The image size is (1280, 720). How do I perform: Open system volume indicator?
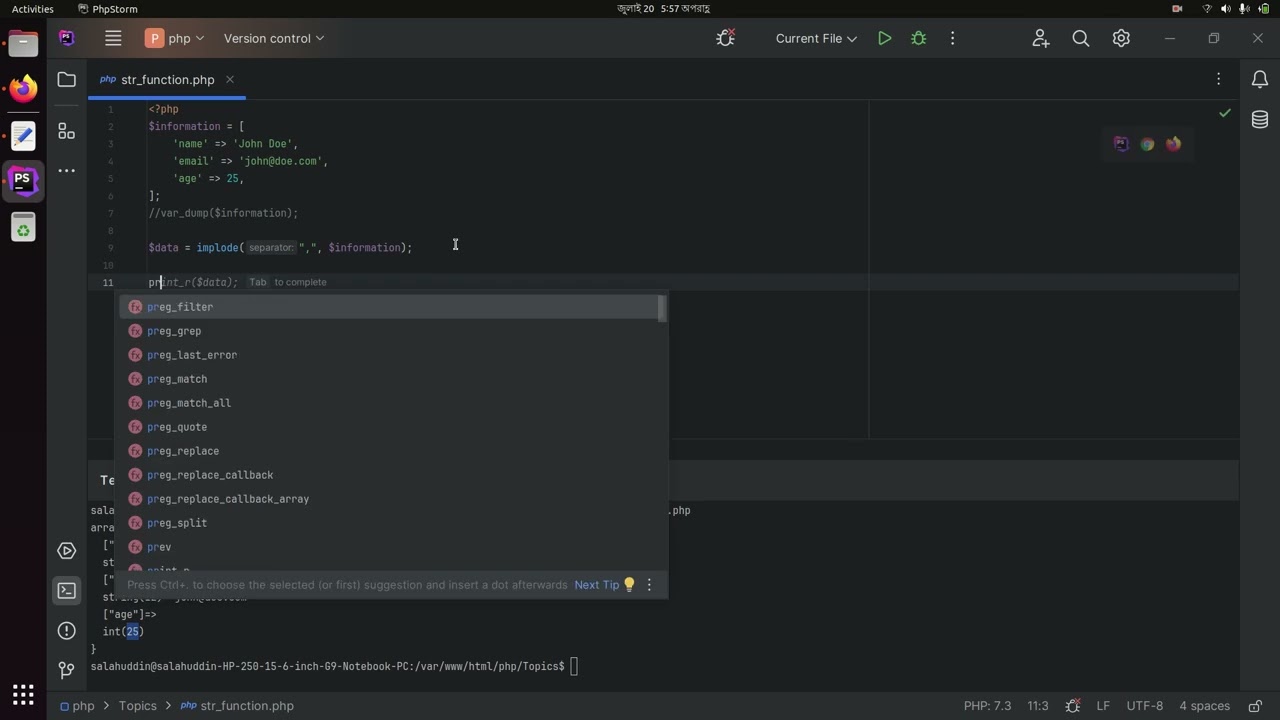(x=1226, y=9)
